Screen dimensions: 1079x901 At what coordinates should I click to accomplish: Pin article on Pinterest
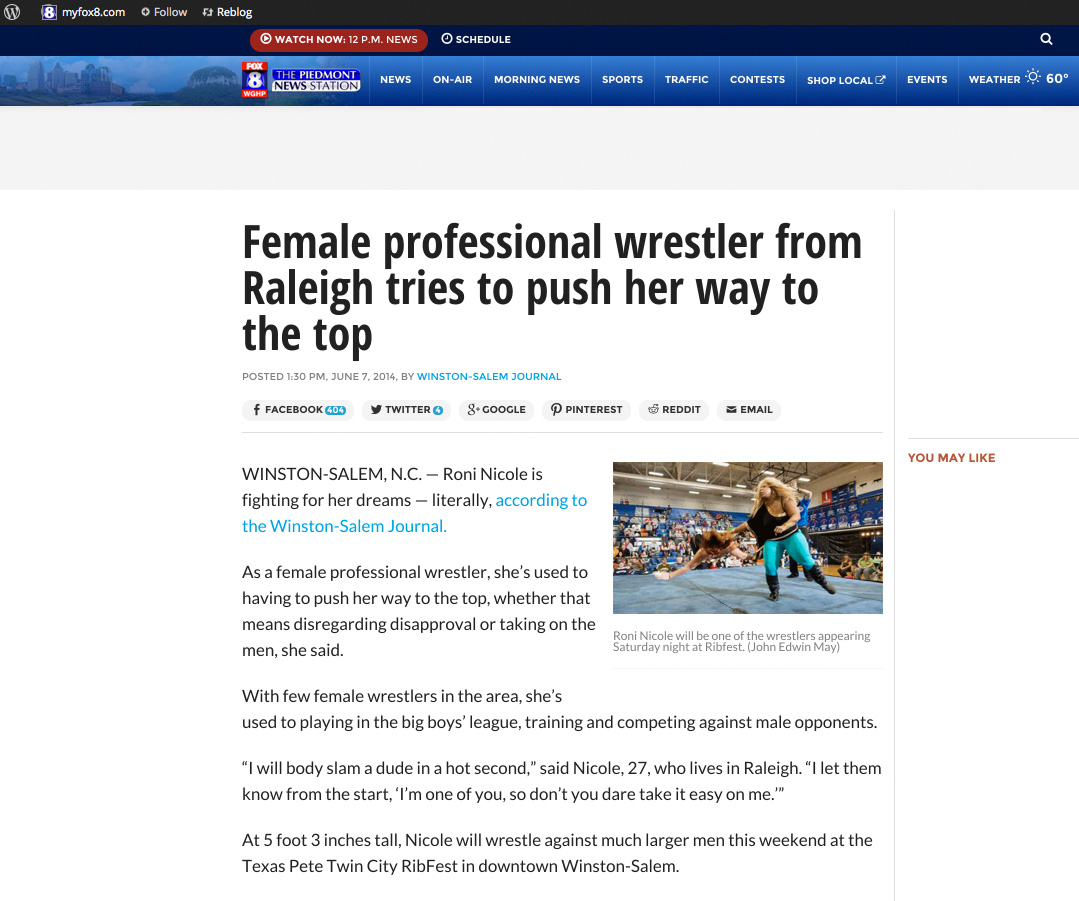click(x=586, y=410)
